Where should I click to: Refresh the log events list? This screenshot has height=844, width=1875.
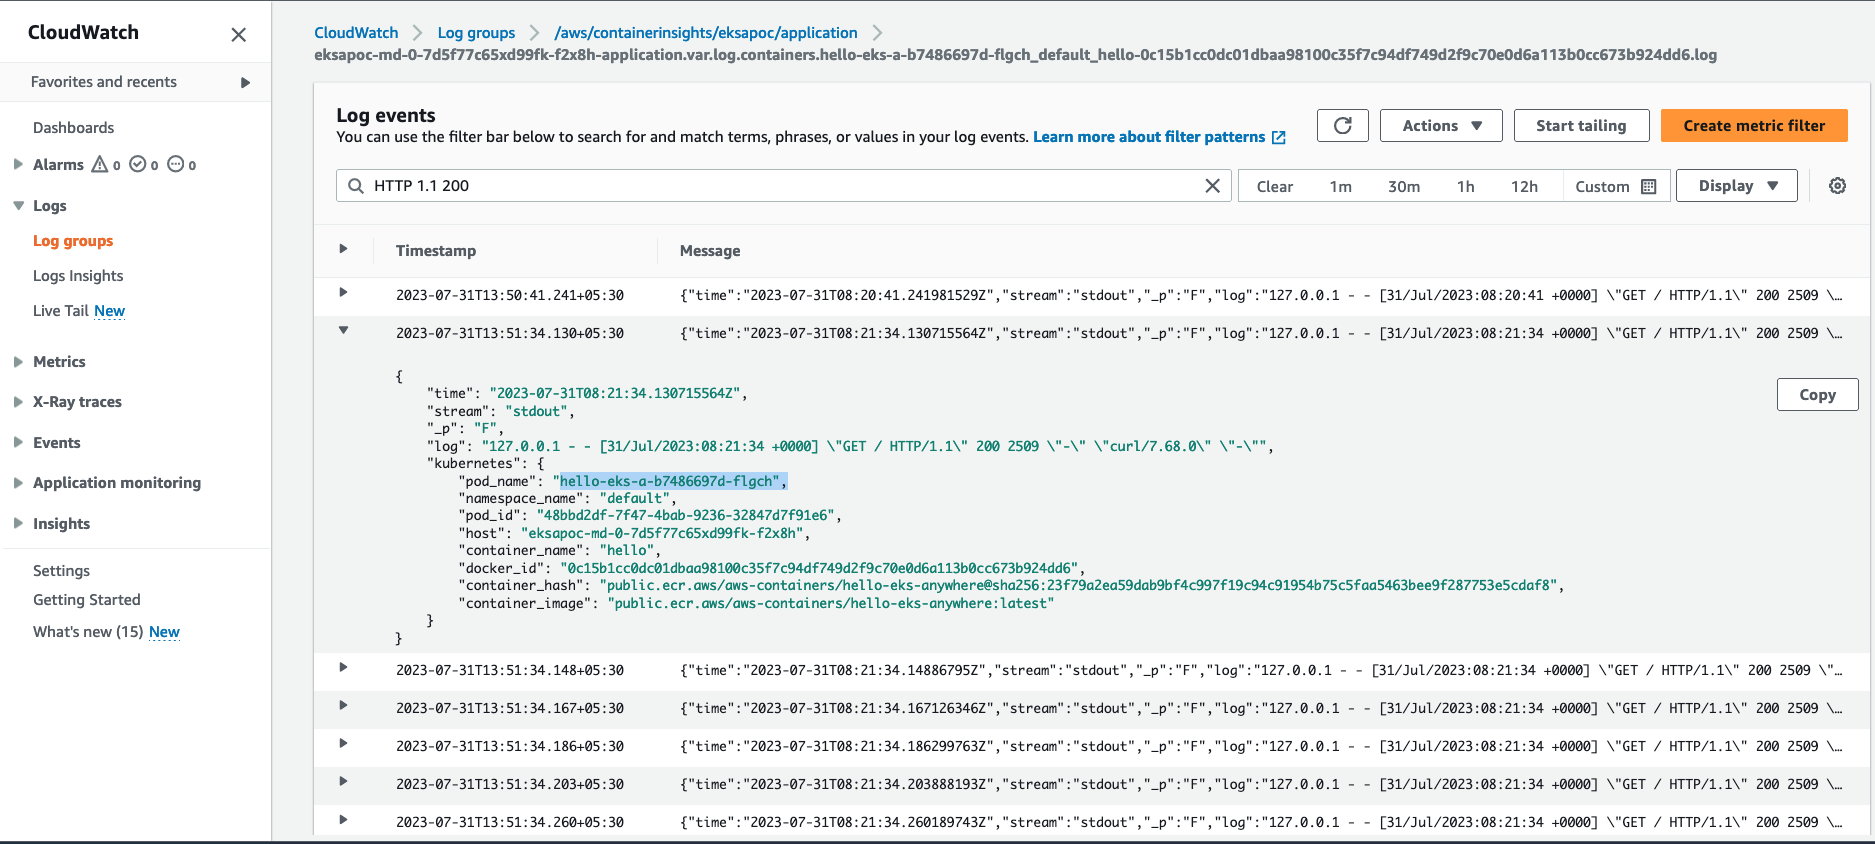(x=1343, y=126)
